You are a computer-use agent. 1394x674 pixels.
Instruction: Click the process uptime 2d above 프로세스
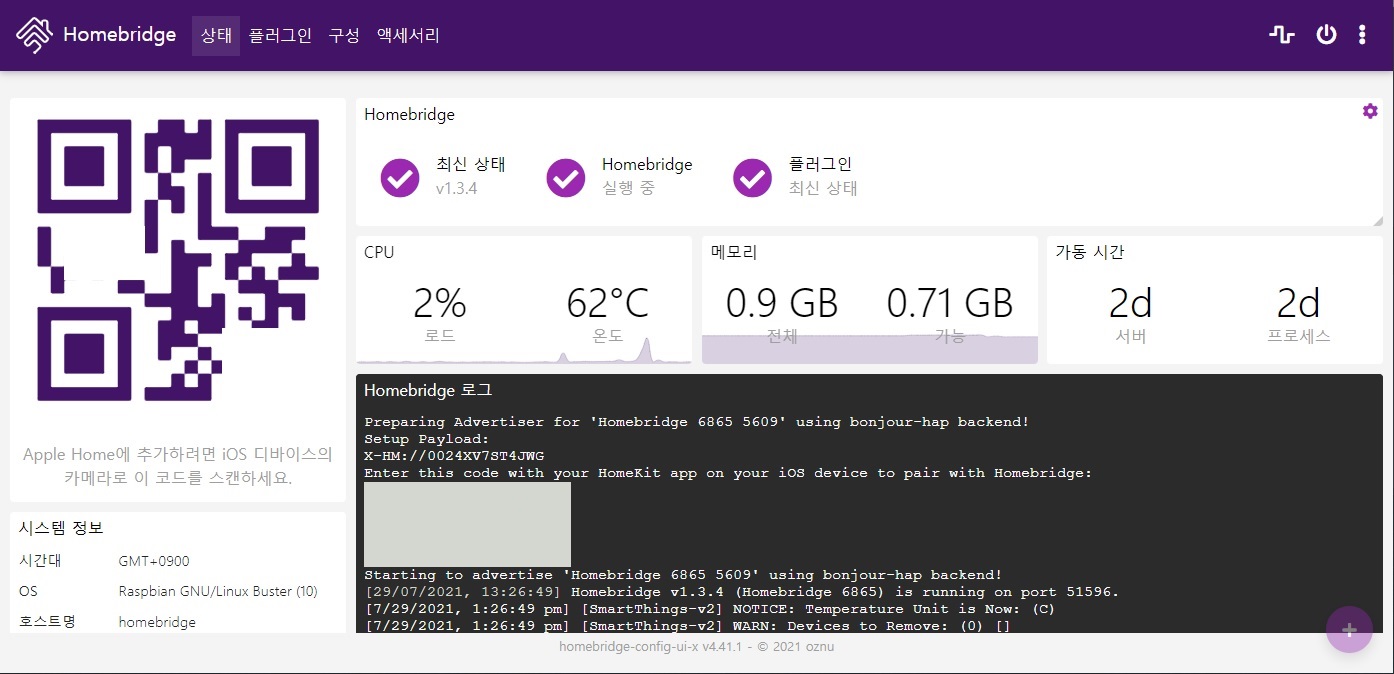point(1299,303)
